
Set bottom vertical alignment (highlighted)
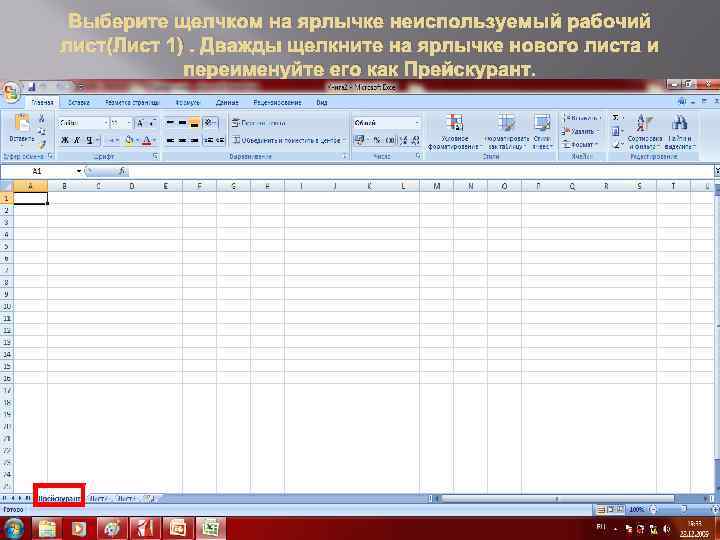(194, 123)
